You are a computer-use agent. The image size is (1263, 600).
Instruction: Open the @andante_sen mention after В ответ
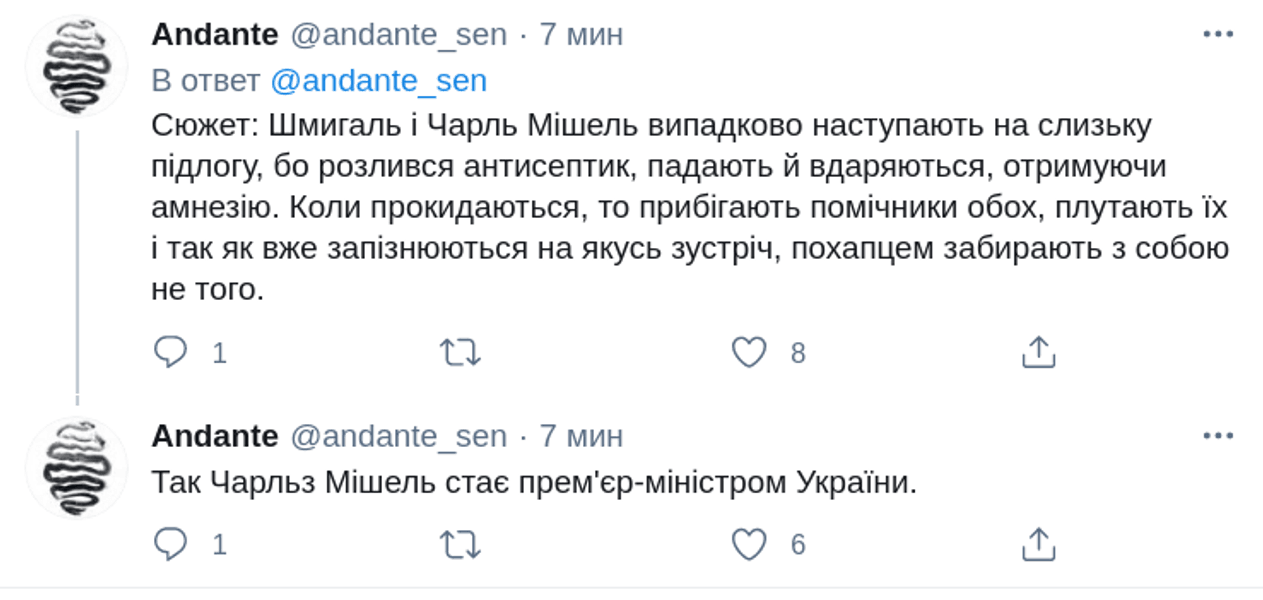(378, 81)
